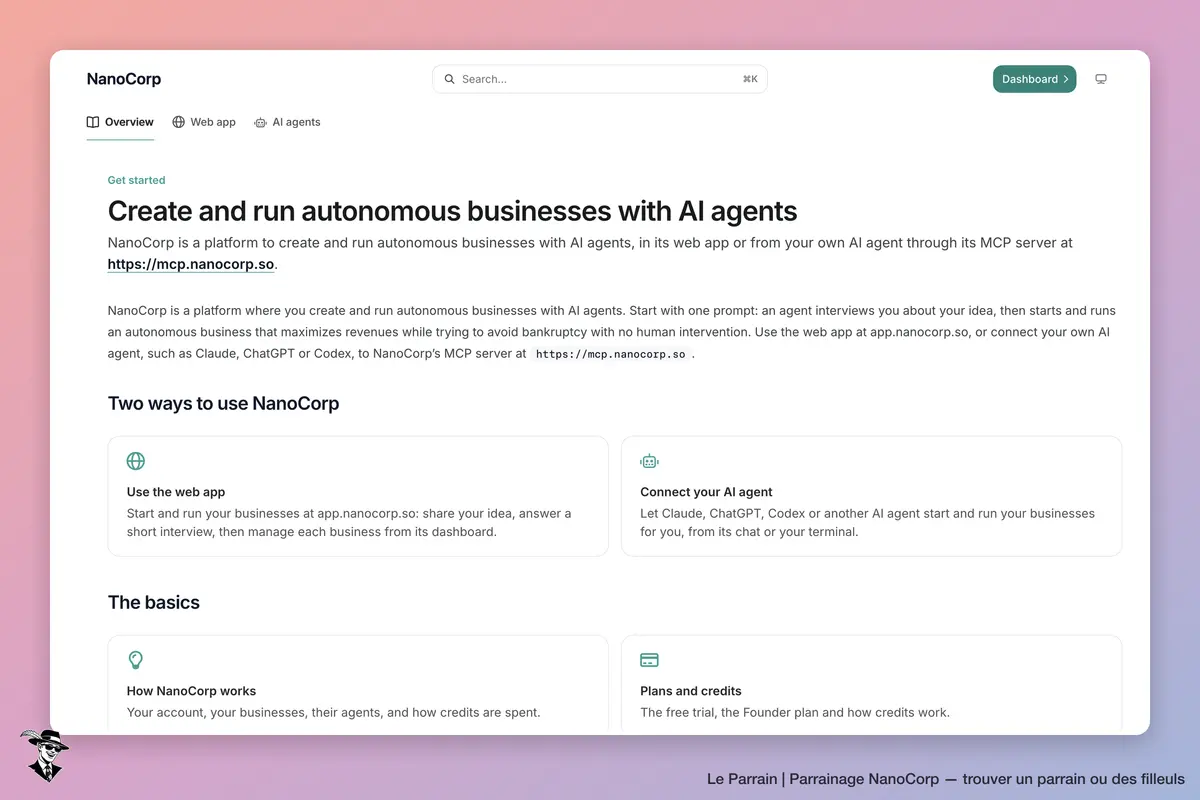This screenshot has width=1200, height=800.
Task: Open the "Use the web app" card title
Action: point(176,492)
